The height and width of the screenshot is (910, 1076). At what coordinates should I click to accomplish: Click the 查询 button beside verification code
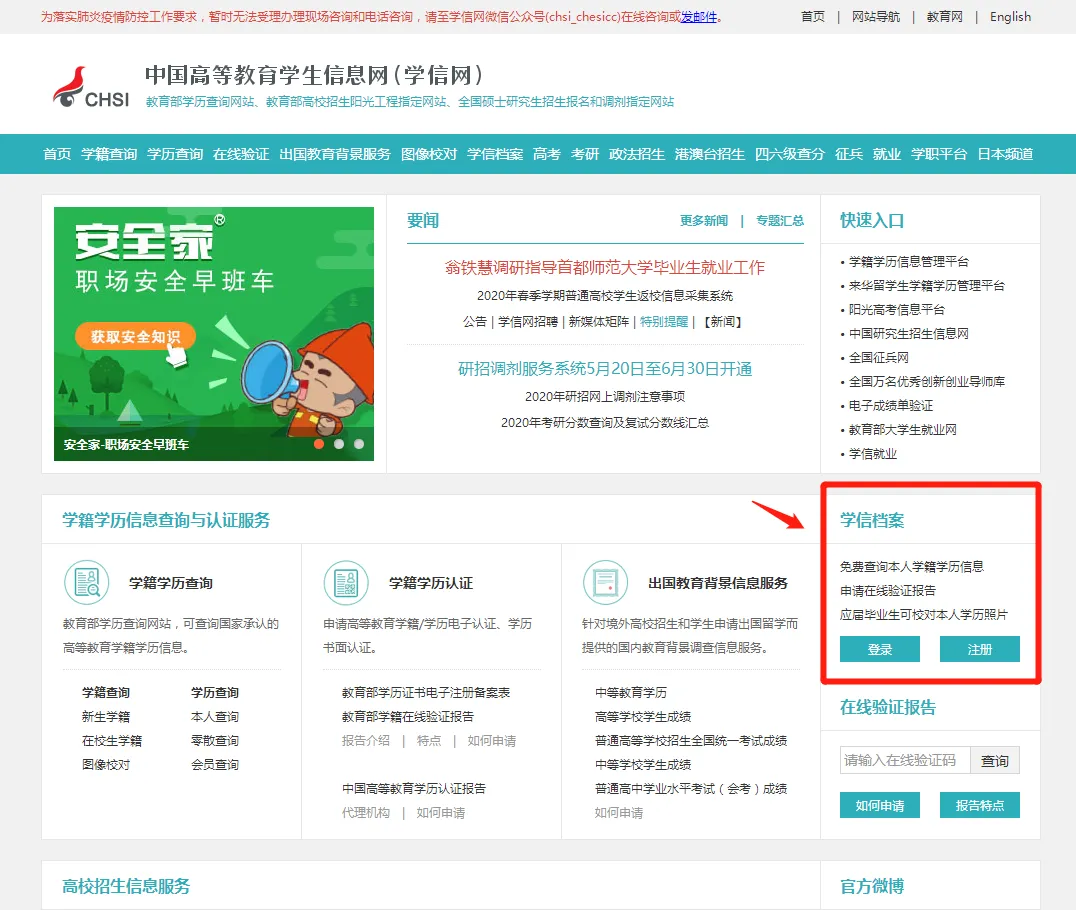pyautogui.click(x=994, y=760)
